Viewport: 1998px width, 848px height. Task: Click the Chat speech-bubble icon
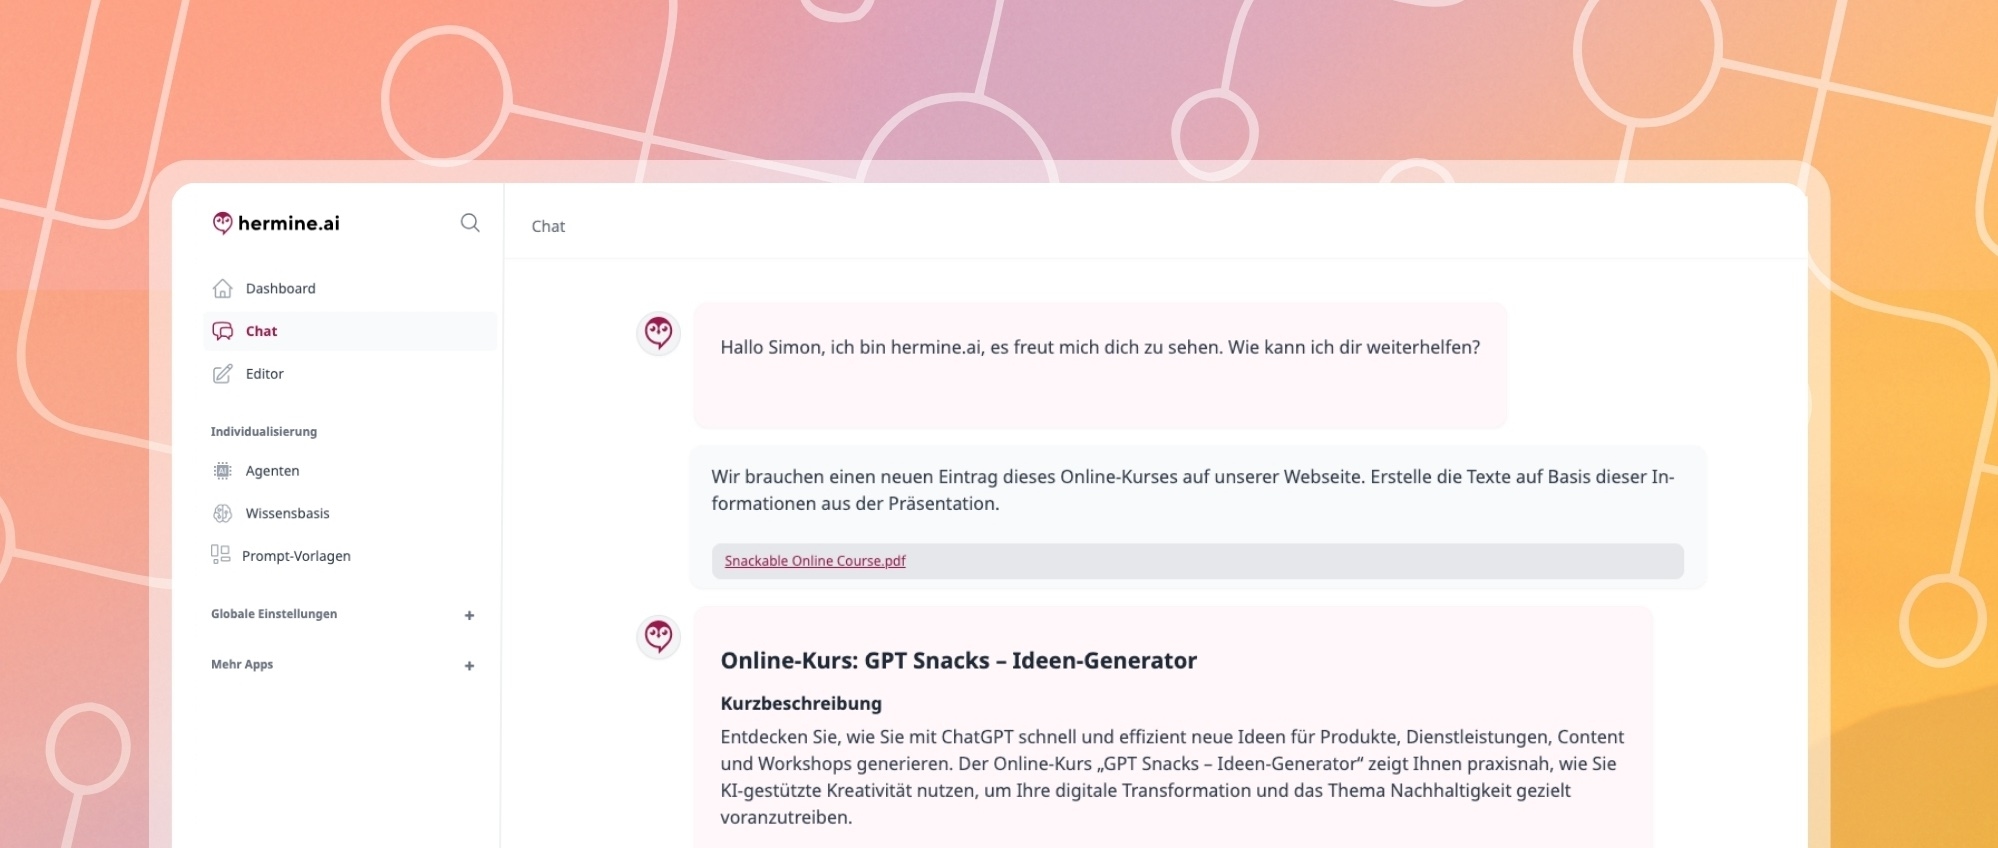[222, 330]
